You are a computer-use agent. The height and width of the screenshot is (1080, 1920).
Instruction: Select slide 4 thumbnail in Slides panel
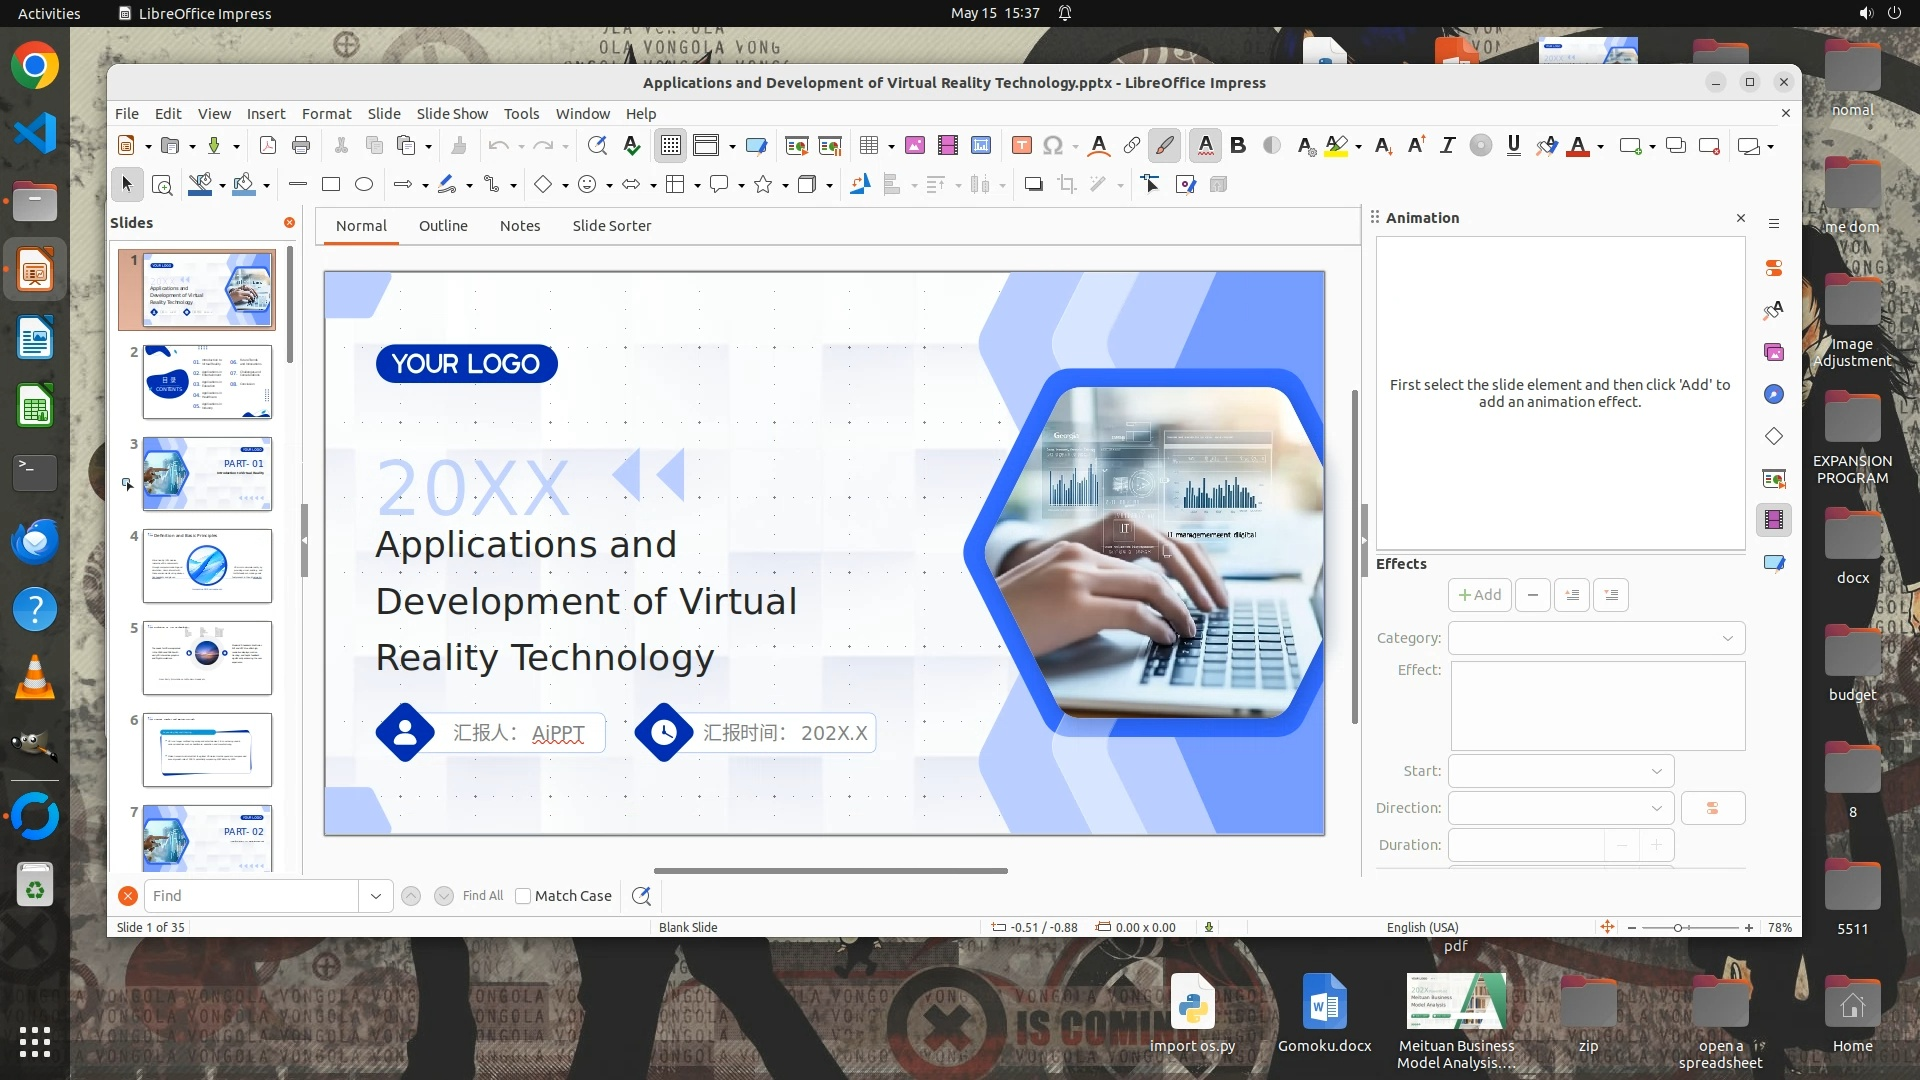[207, 566]
